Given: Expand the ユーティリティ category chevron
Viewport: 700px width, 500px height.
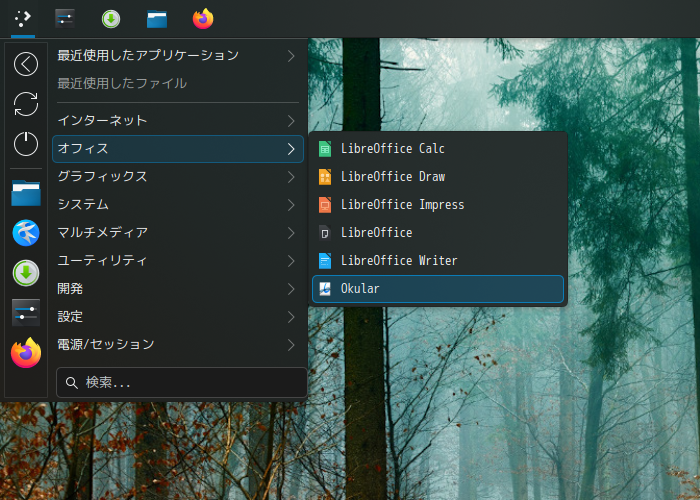Looking at the screenshot, I should pyautogui.click(x=291, y=261).
